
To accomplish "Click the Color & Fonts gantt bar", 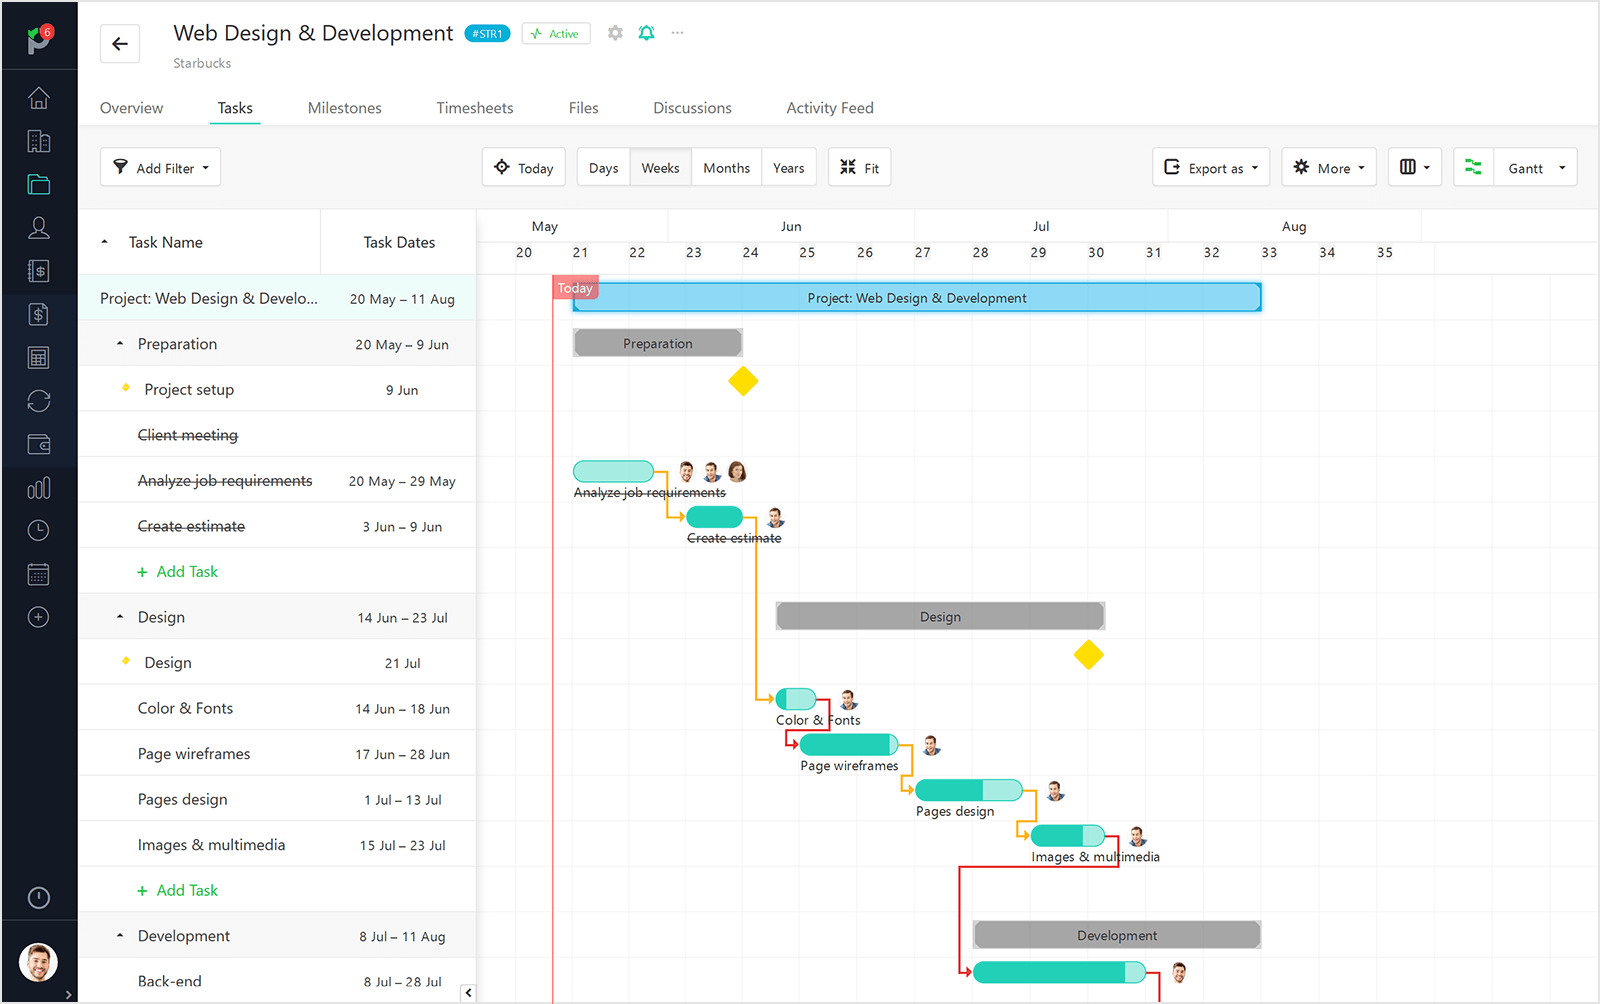I will (x=796, y=699).
